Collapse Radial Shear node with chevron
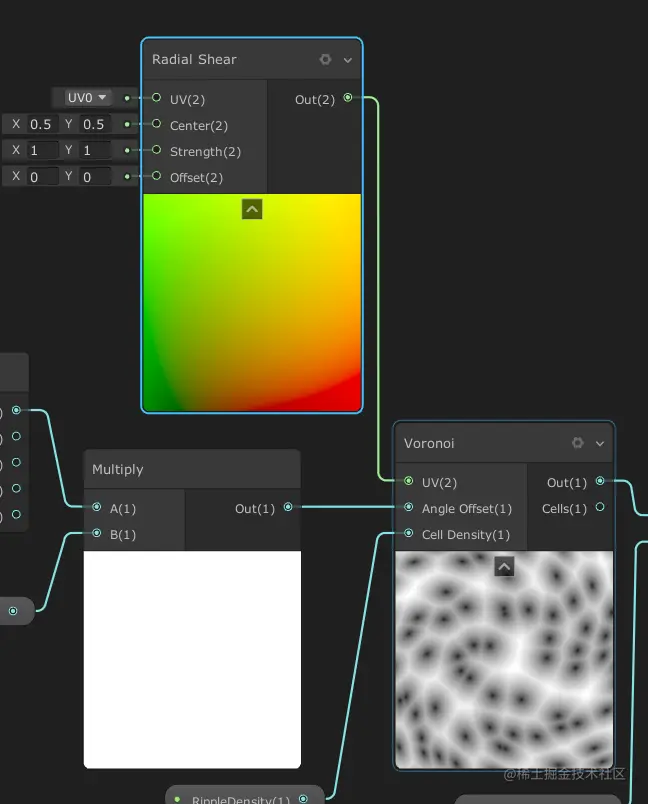 [x=348, y=60]
